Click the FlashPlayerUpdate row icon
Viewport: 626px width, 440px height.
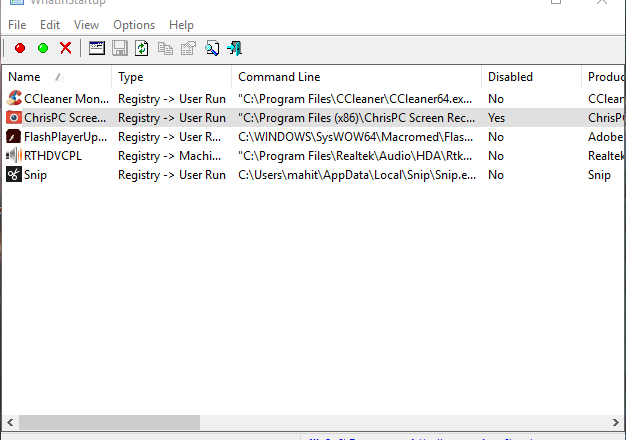[14, 137]
